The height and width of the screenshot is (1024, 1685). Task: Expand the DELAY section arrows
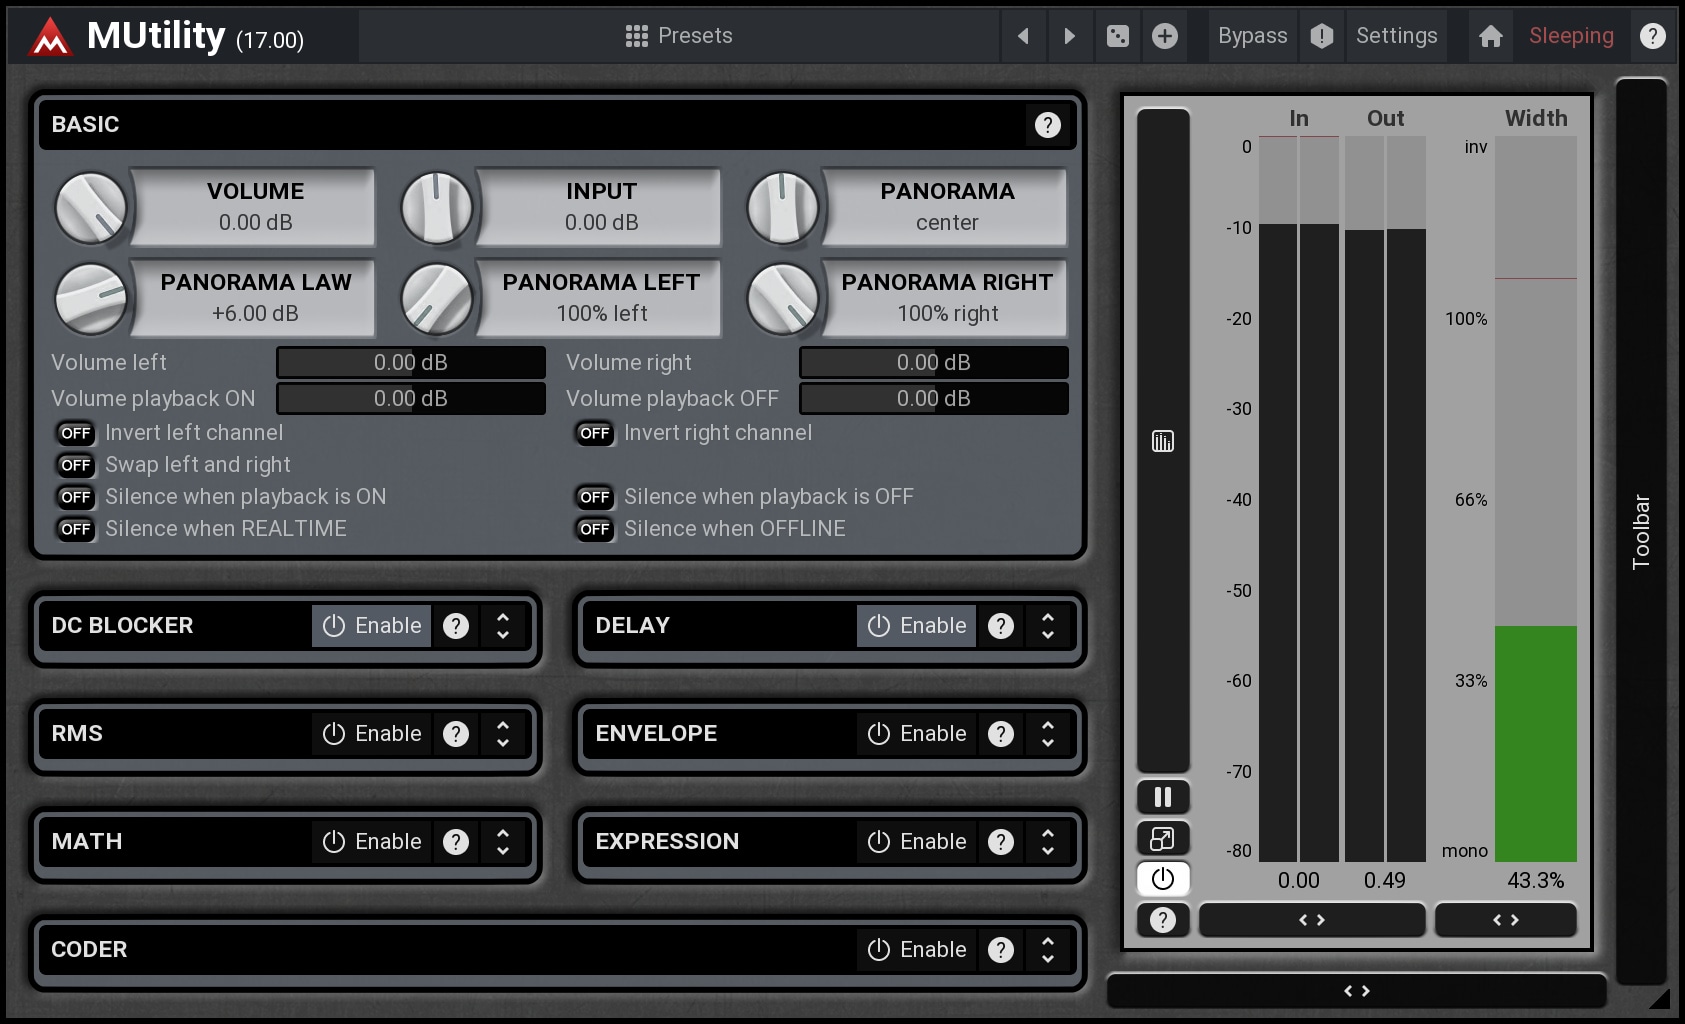tap(1047, 626)
